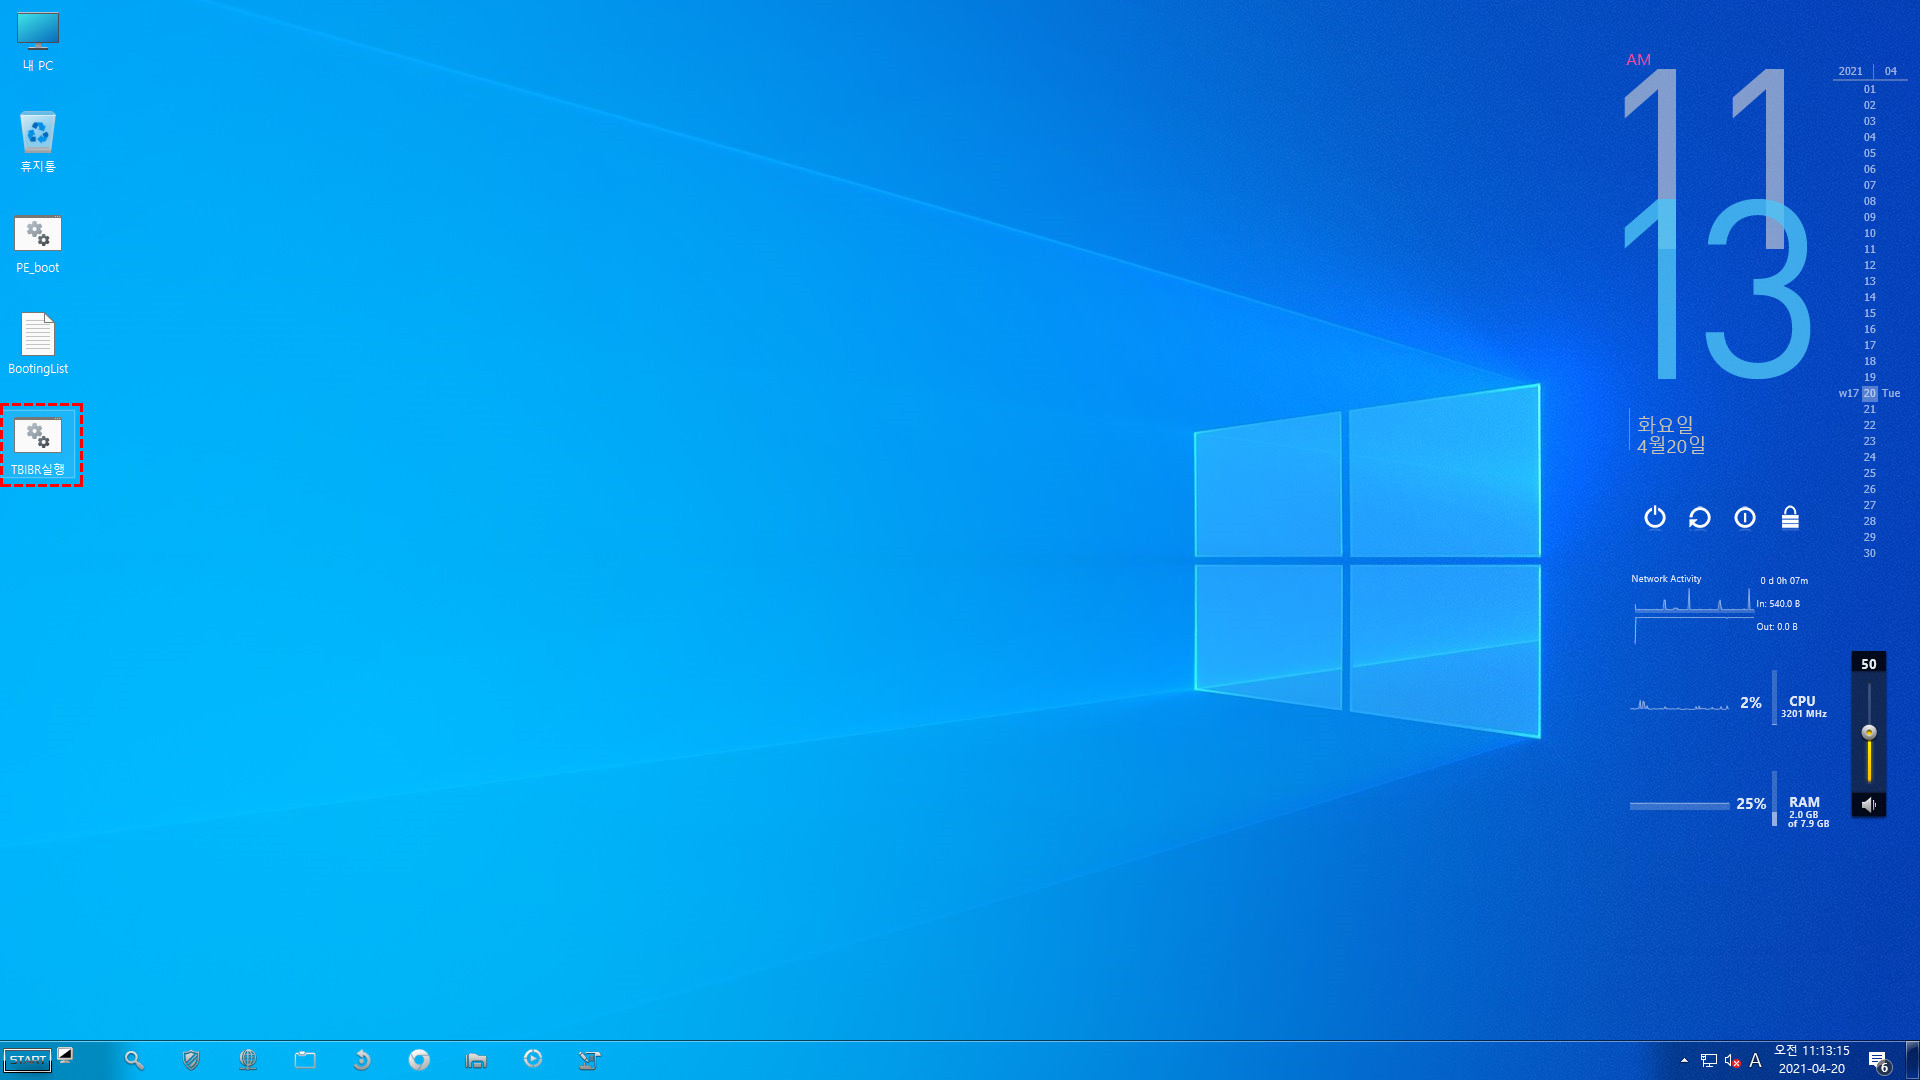The width and height of the screenshot is (1920, 1080).
Task: Open the magnifier search taskbar icon
Action: (x=134, y=1060)
